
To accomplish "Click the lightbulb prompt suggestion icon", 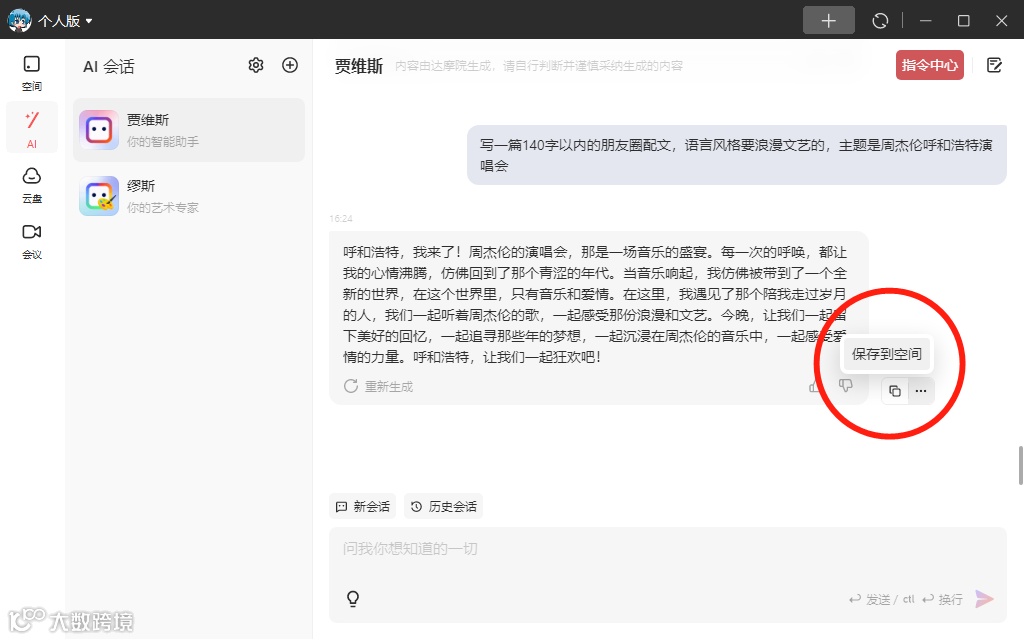I will 353,598.
